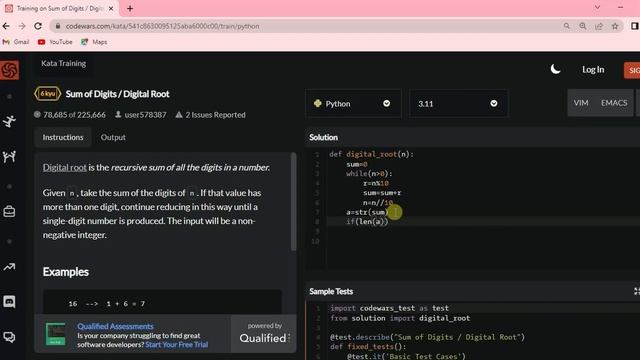Toggle dark mode moon icon
Image resolution: width=640 pixels, height=360 pixels.
click(555, 69)
